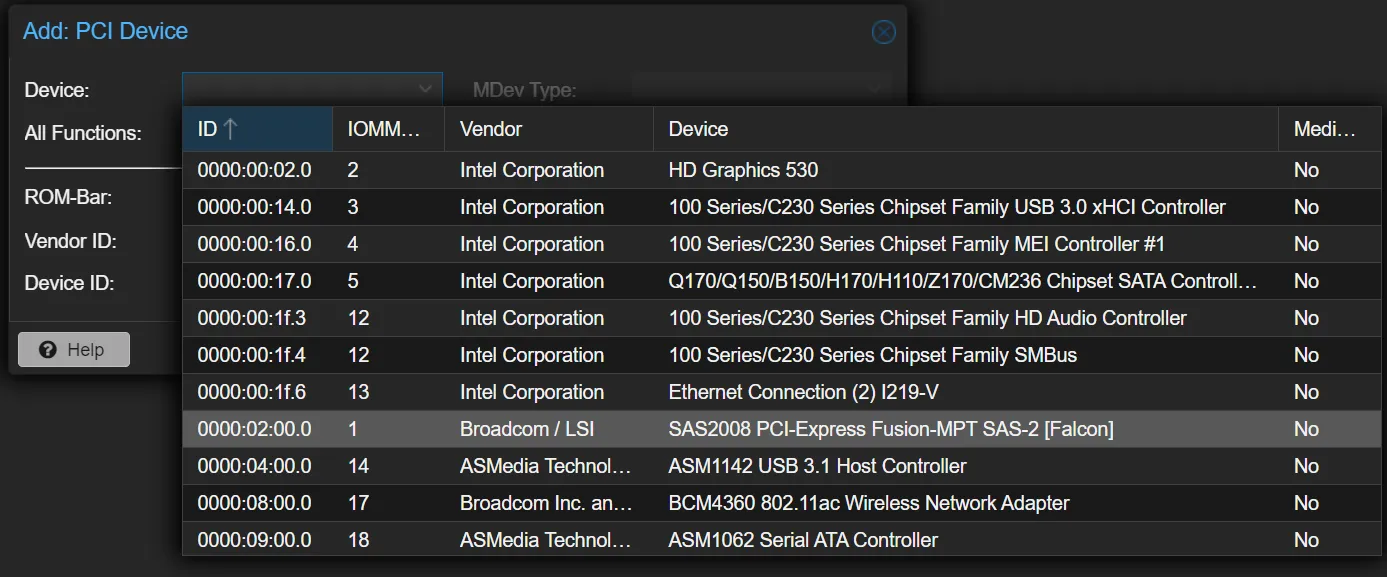The image size is (1387, 577).
Task: Click the Device column header
Action: click(697, 128)
